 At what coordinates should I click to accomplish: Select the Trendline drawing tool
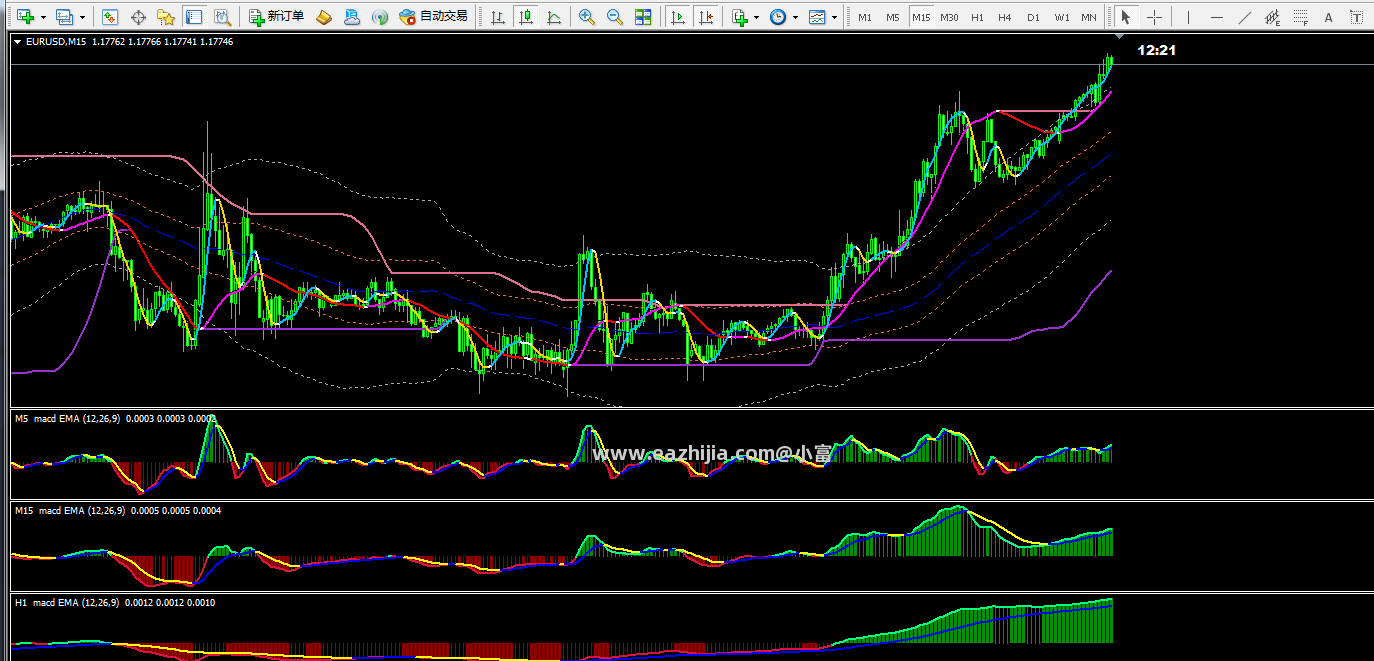pos(1244,17)
